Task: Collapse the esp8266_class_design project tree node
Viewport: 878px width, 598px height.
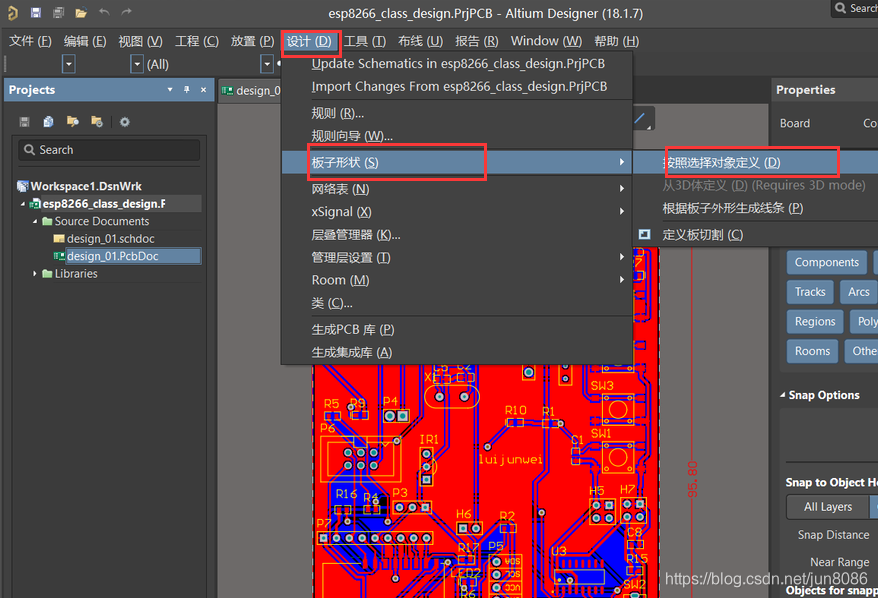Action: tap(23, 204)
